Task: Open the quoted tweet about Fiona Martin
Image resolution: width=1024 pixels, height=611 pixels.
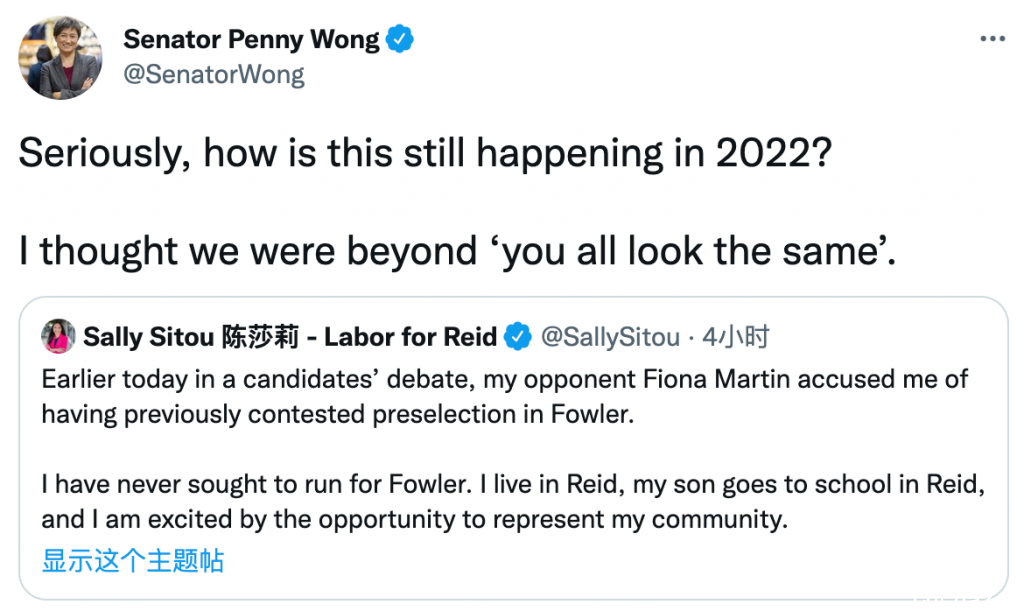Action: pos(513,448)
